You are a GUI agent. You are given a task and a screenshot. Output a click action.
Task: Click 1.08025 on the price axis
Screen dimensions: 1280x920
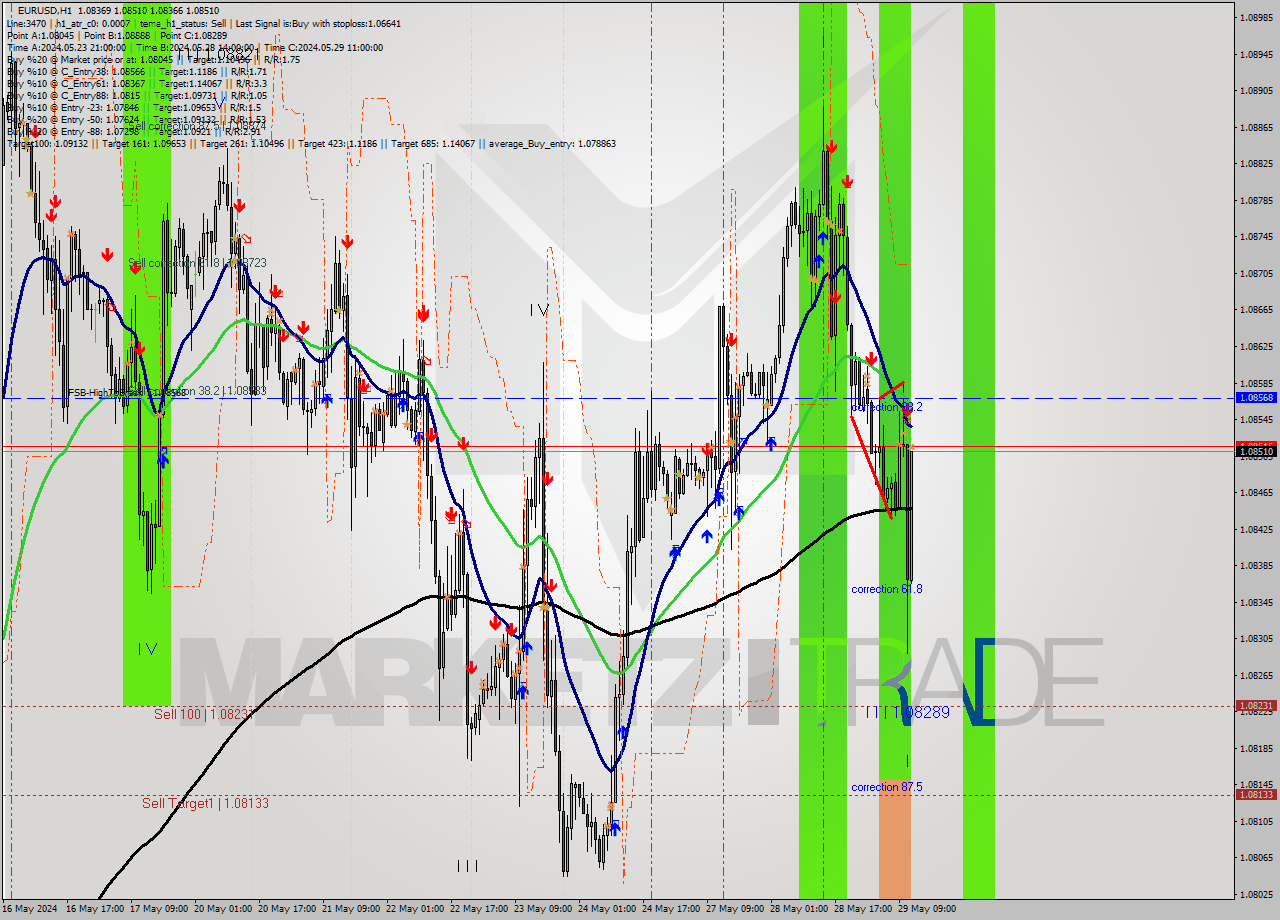[1256, 894]
